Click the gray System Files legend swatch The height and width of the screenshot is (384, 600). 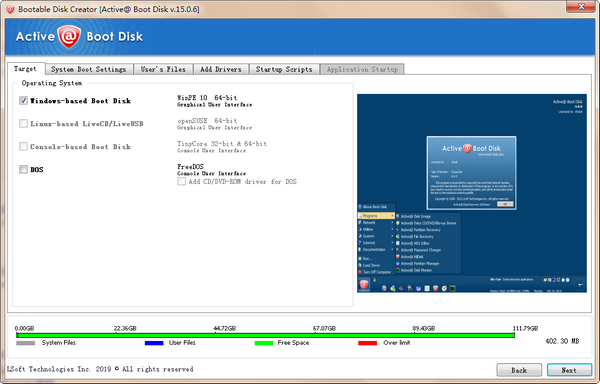[26, 343]
